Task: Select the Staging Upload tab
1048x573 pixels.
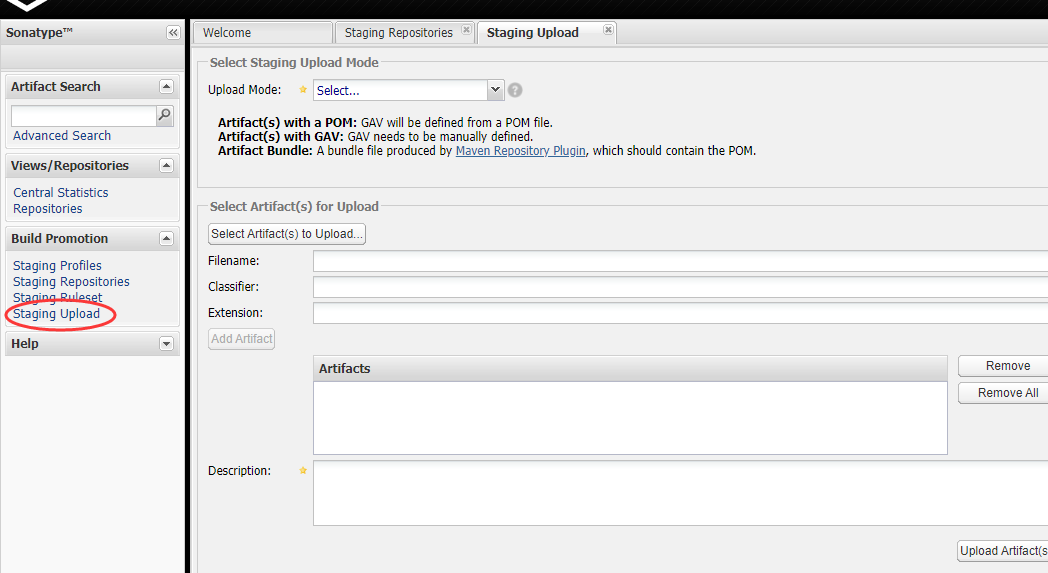Action: click(546, 33)
